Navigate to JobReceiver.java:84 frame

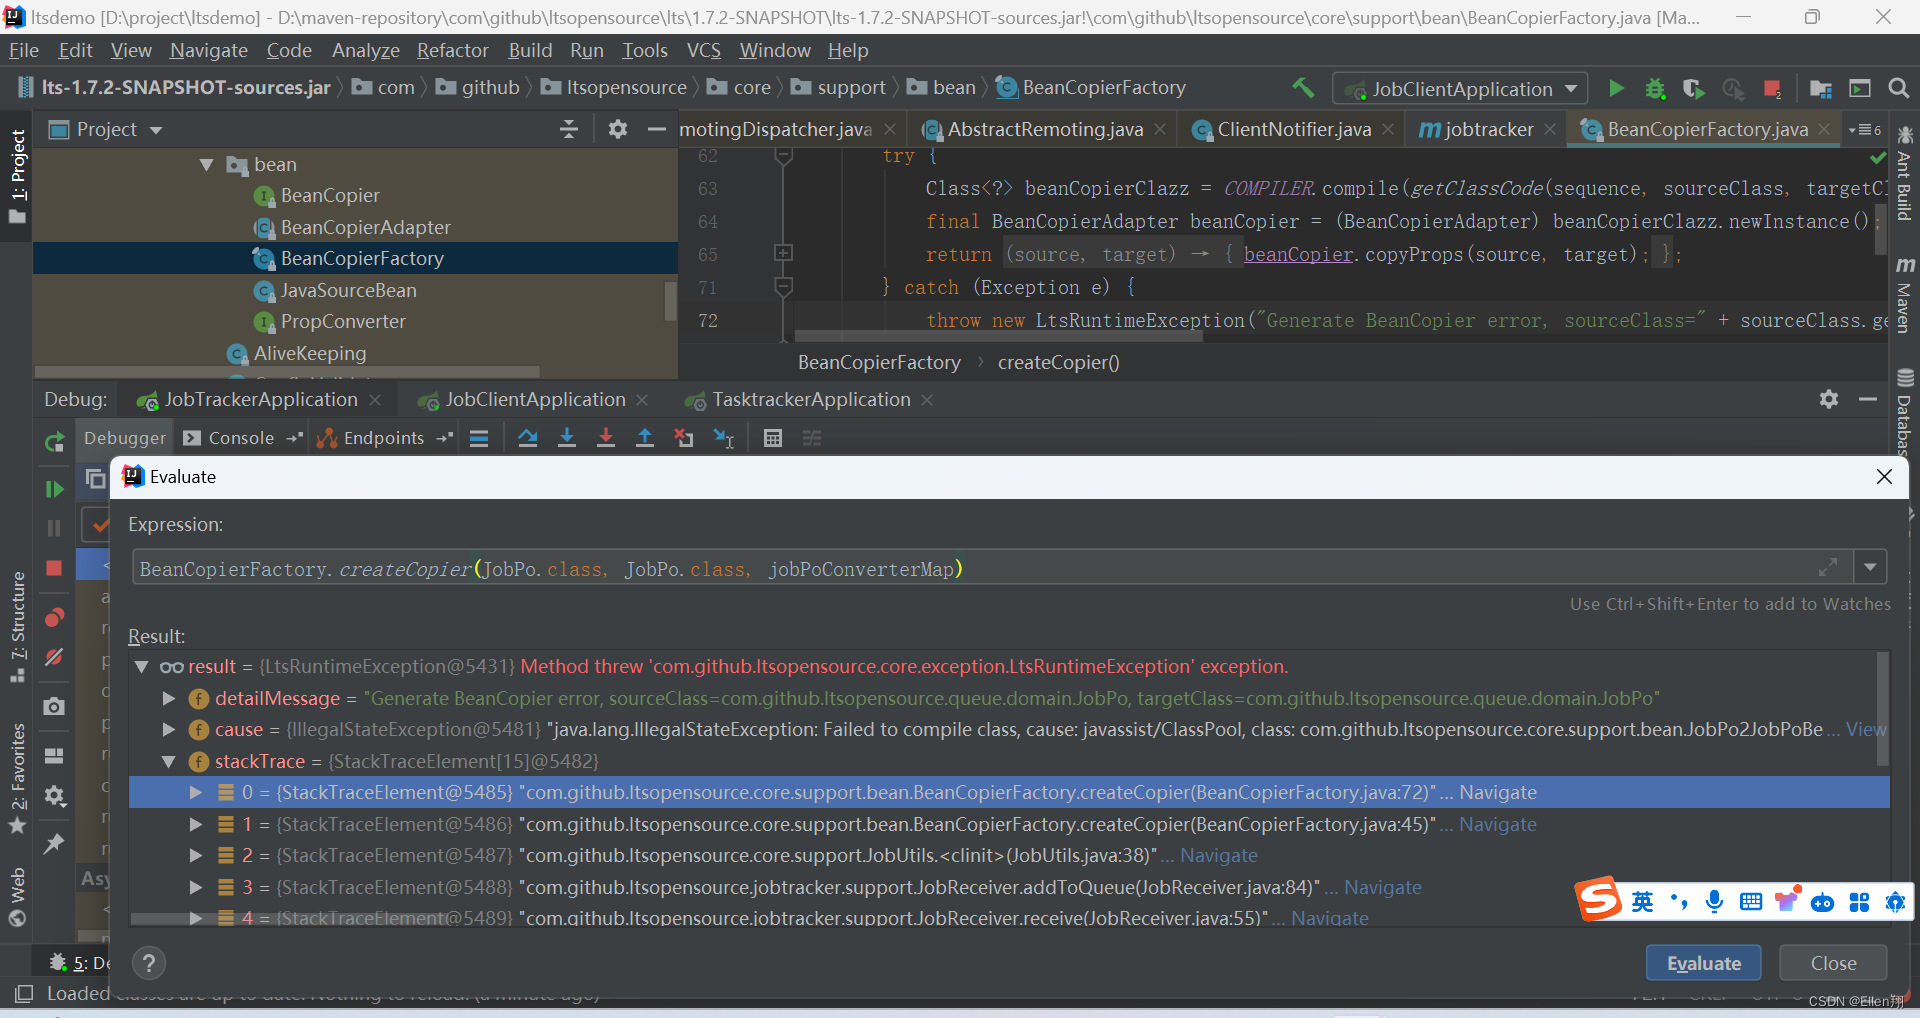click(x=1383, y=887)
